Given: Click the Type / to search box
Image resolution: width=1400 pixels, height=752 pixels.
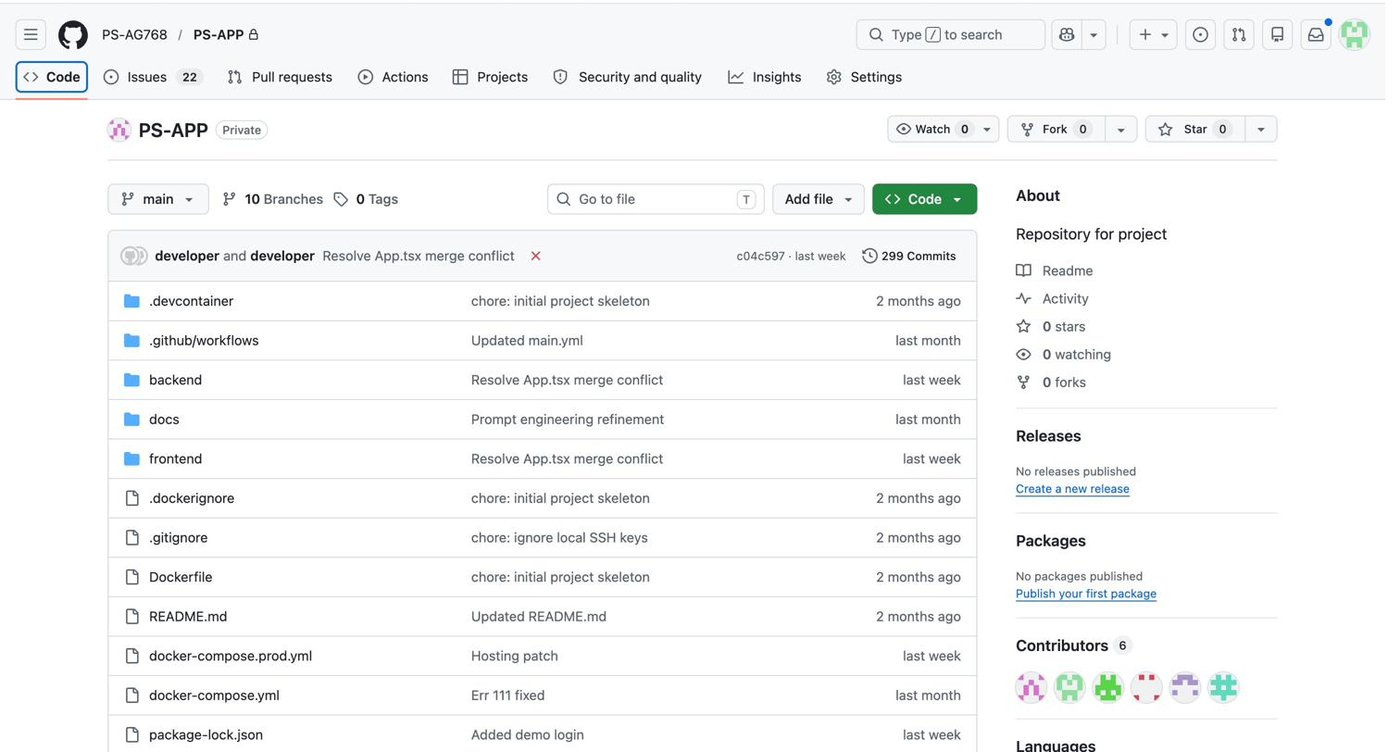Looking at the screenshot, I should coord(950,35).
